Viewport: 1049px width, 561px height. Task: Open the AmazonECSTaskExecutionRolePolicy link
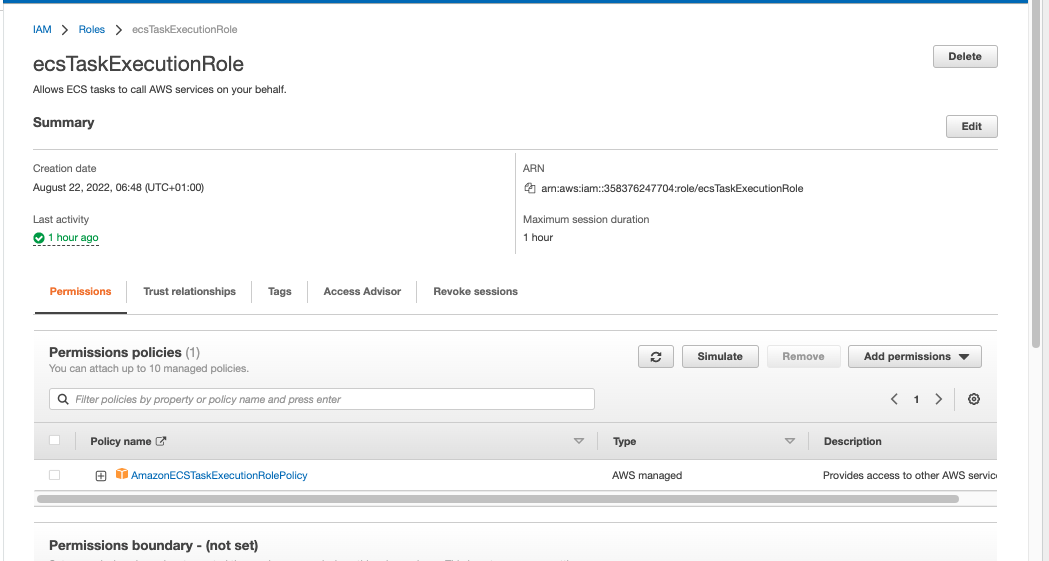point(219,475)
